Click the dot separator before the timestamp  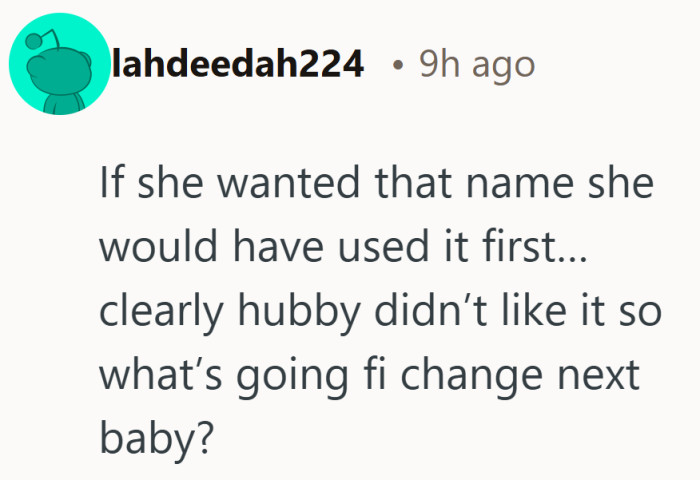click(399, 67)
